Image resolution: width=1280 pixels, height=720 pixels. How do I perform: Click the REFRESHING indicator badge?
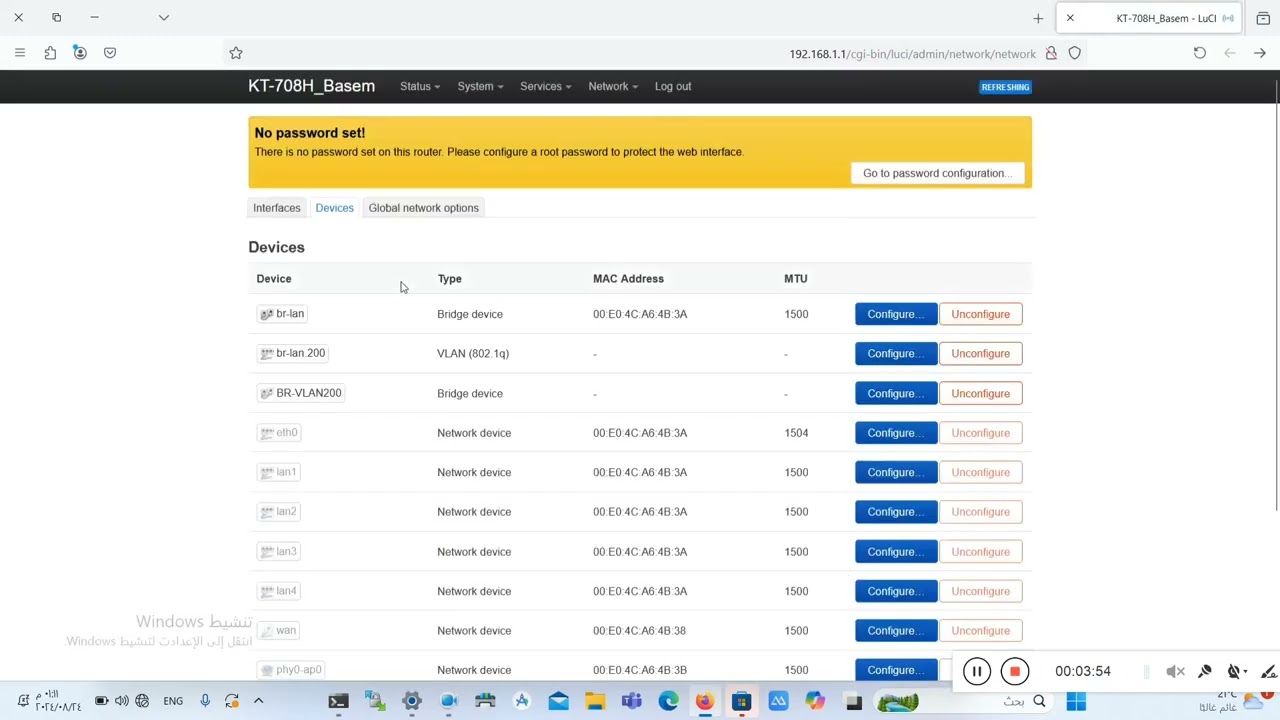(1005, 87)
